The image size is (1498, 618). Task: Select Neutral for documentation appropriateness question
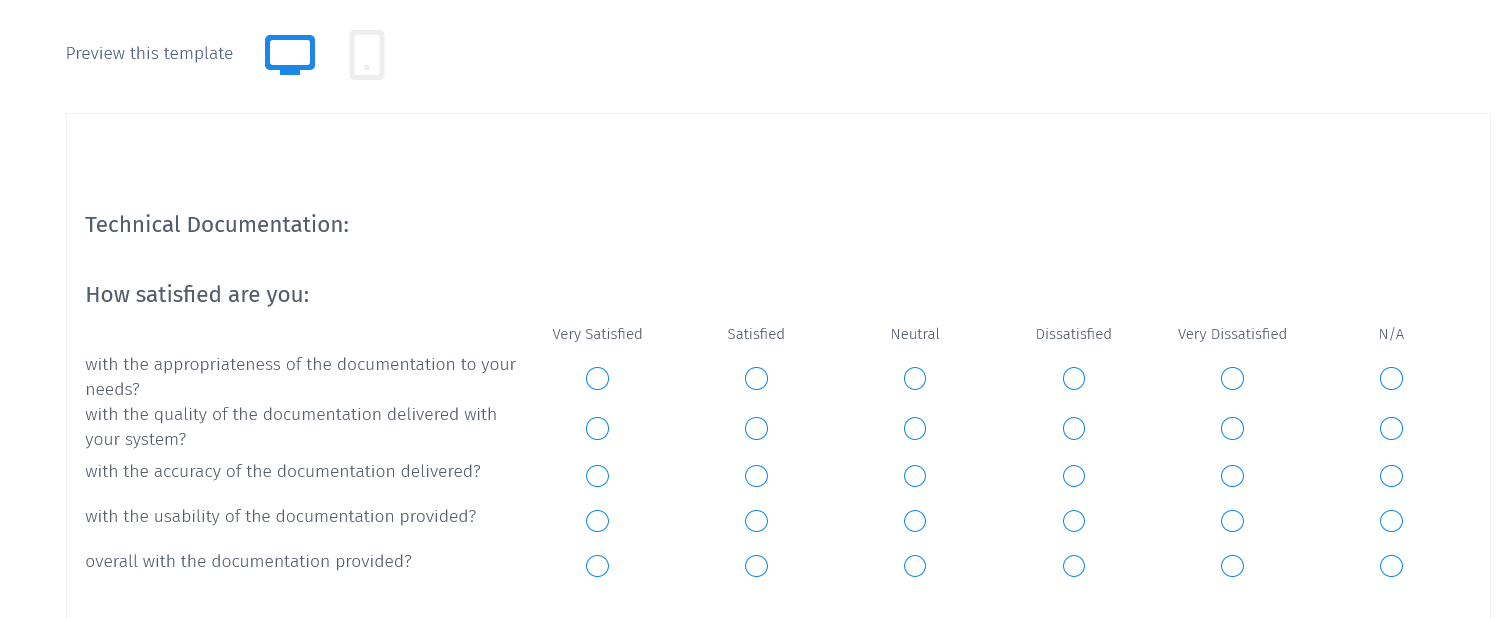(915, 378)
